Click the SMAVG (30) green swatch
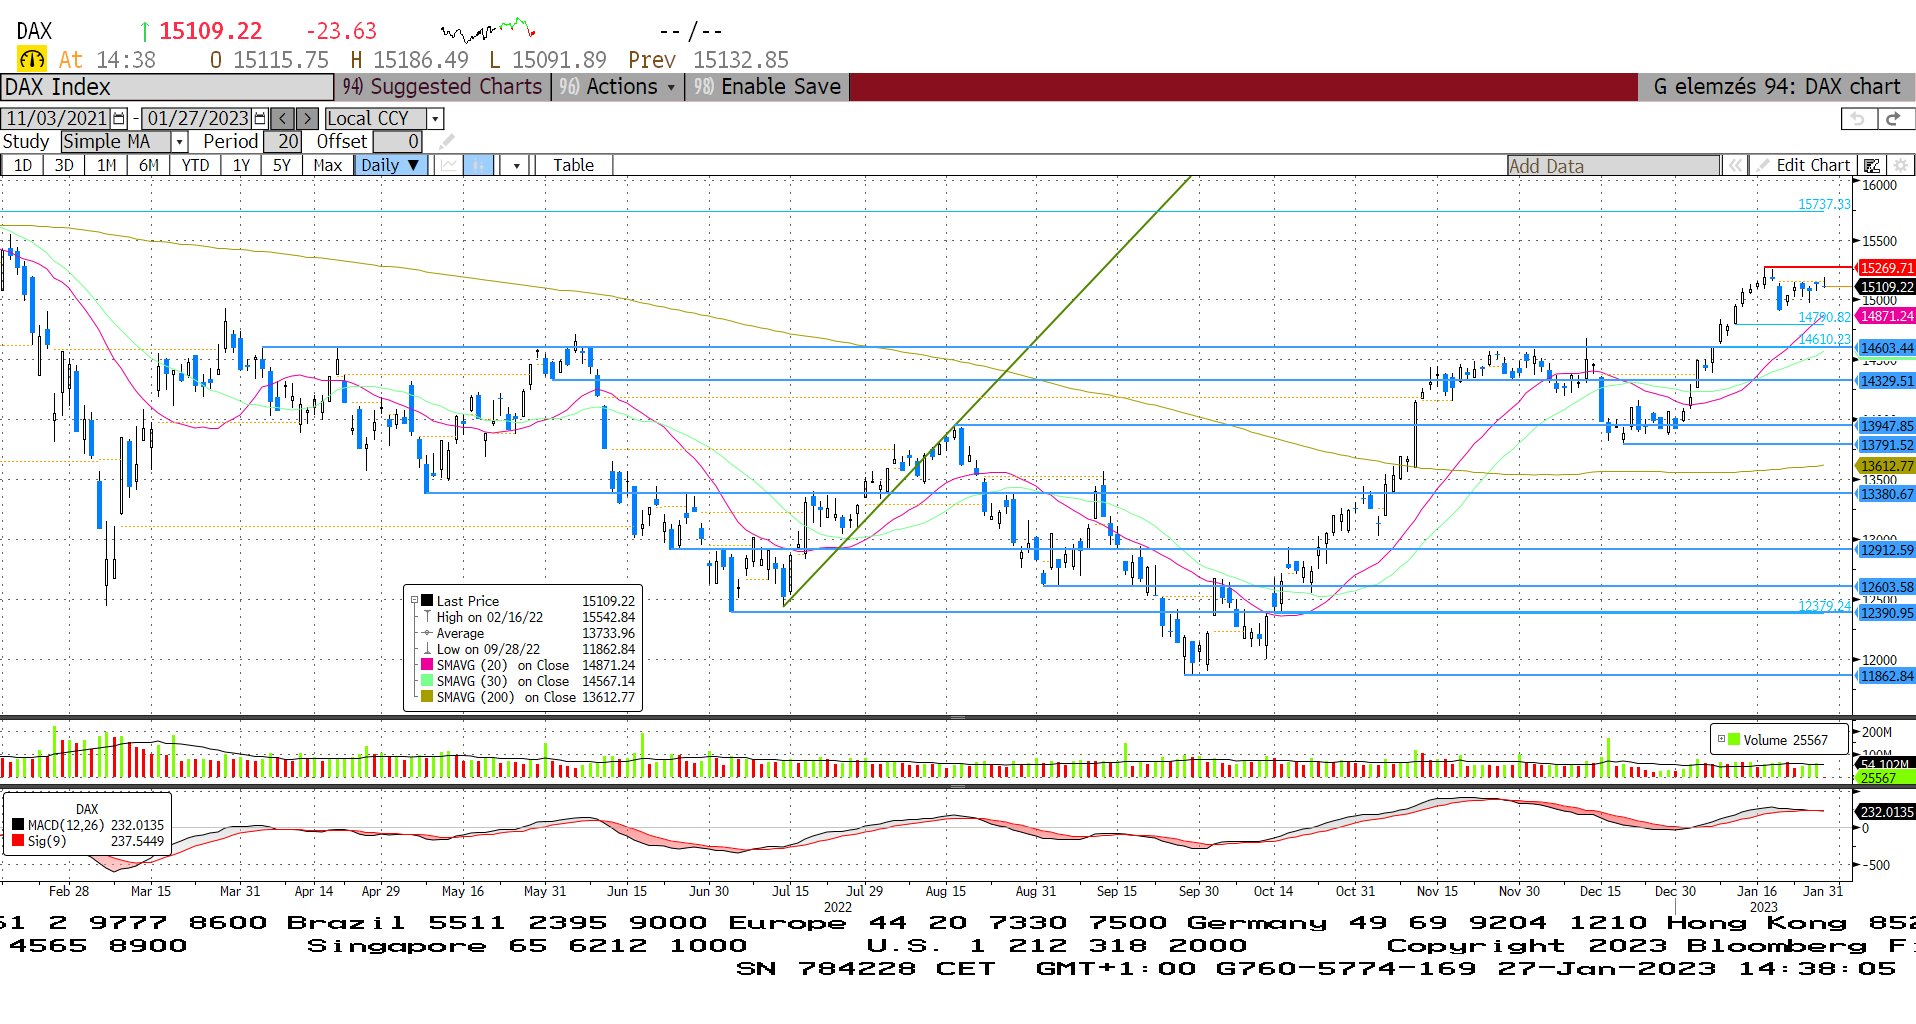1916x1024 pixels. (x=427, y=681)
